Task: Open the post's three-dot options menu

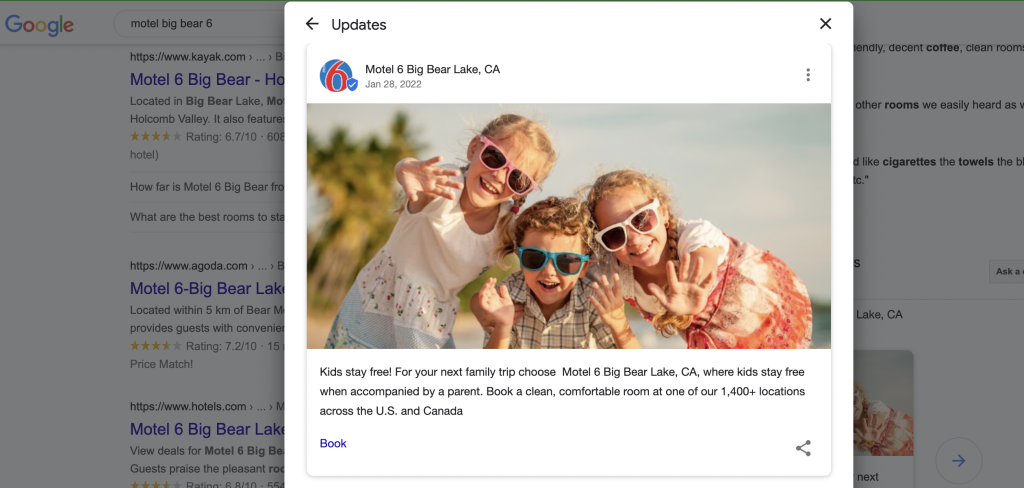Action: pos(808,75)
